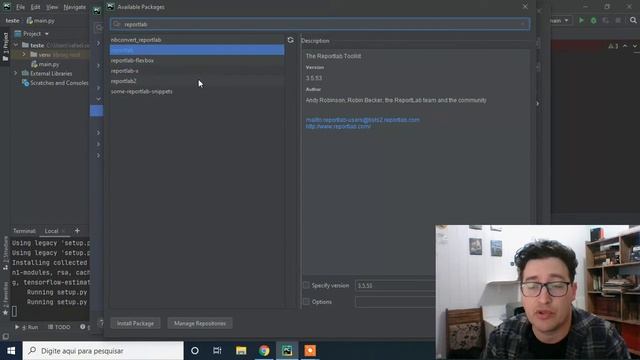This screenshot has width=640, height=360.
Task: Switch to PyCharm via the taskbar icon
Action: tap(287, 351)
